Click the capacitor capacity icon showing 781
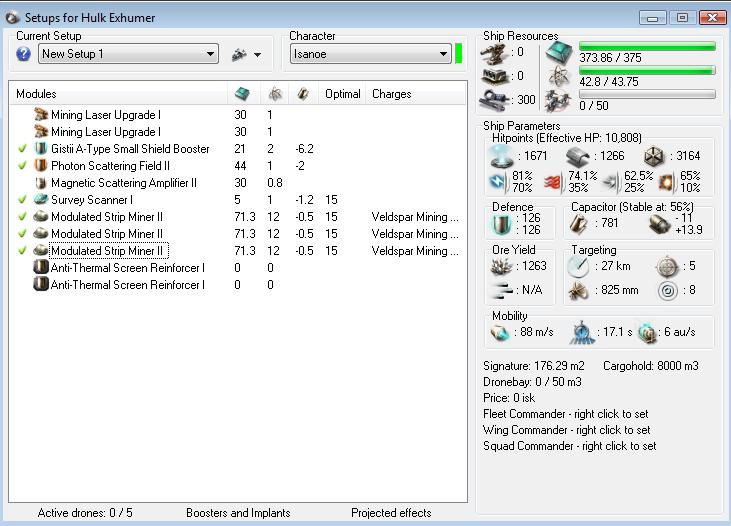 point(579,224)
